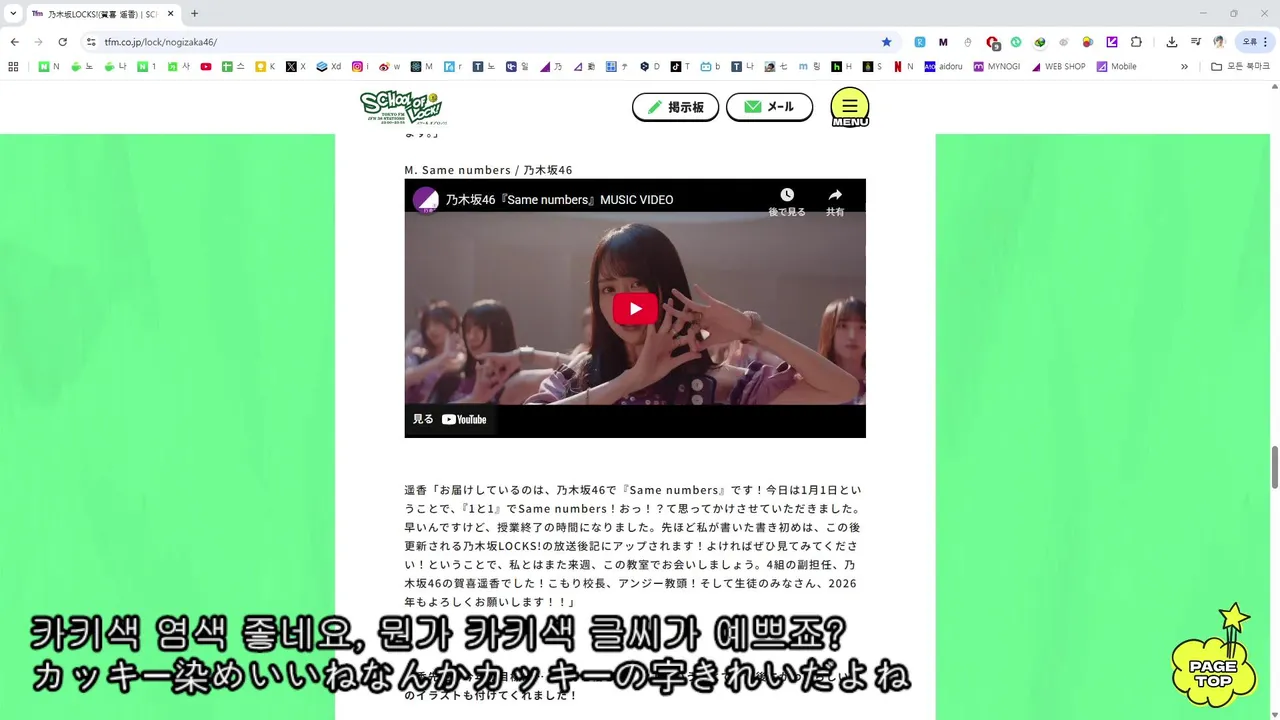Open the browser profile avatar
The height and width of the screenshot is (720, 1280).
coord(1219,42)
